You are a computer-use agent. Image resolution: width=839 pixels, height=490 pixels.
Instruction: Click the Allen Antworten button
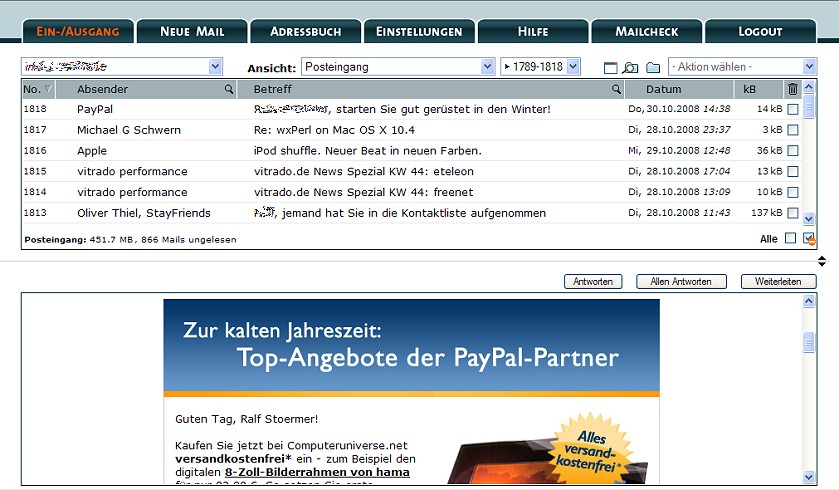tap(681, 281)
